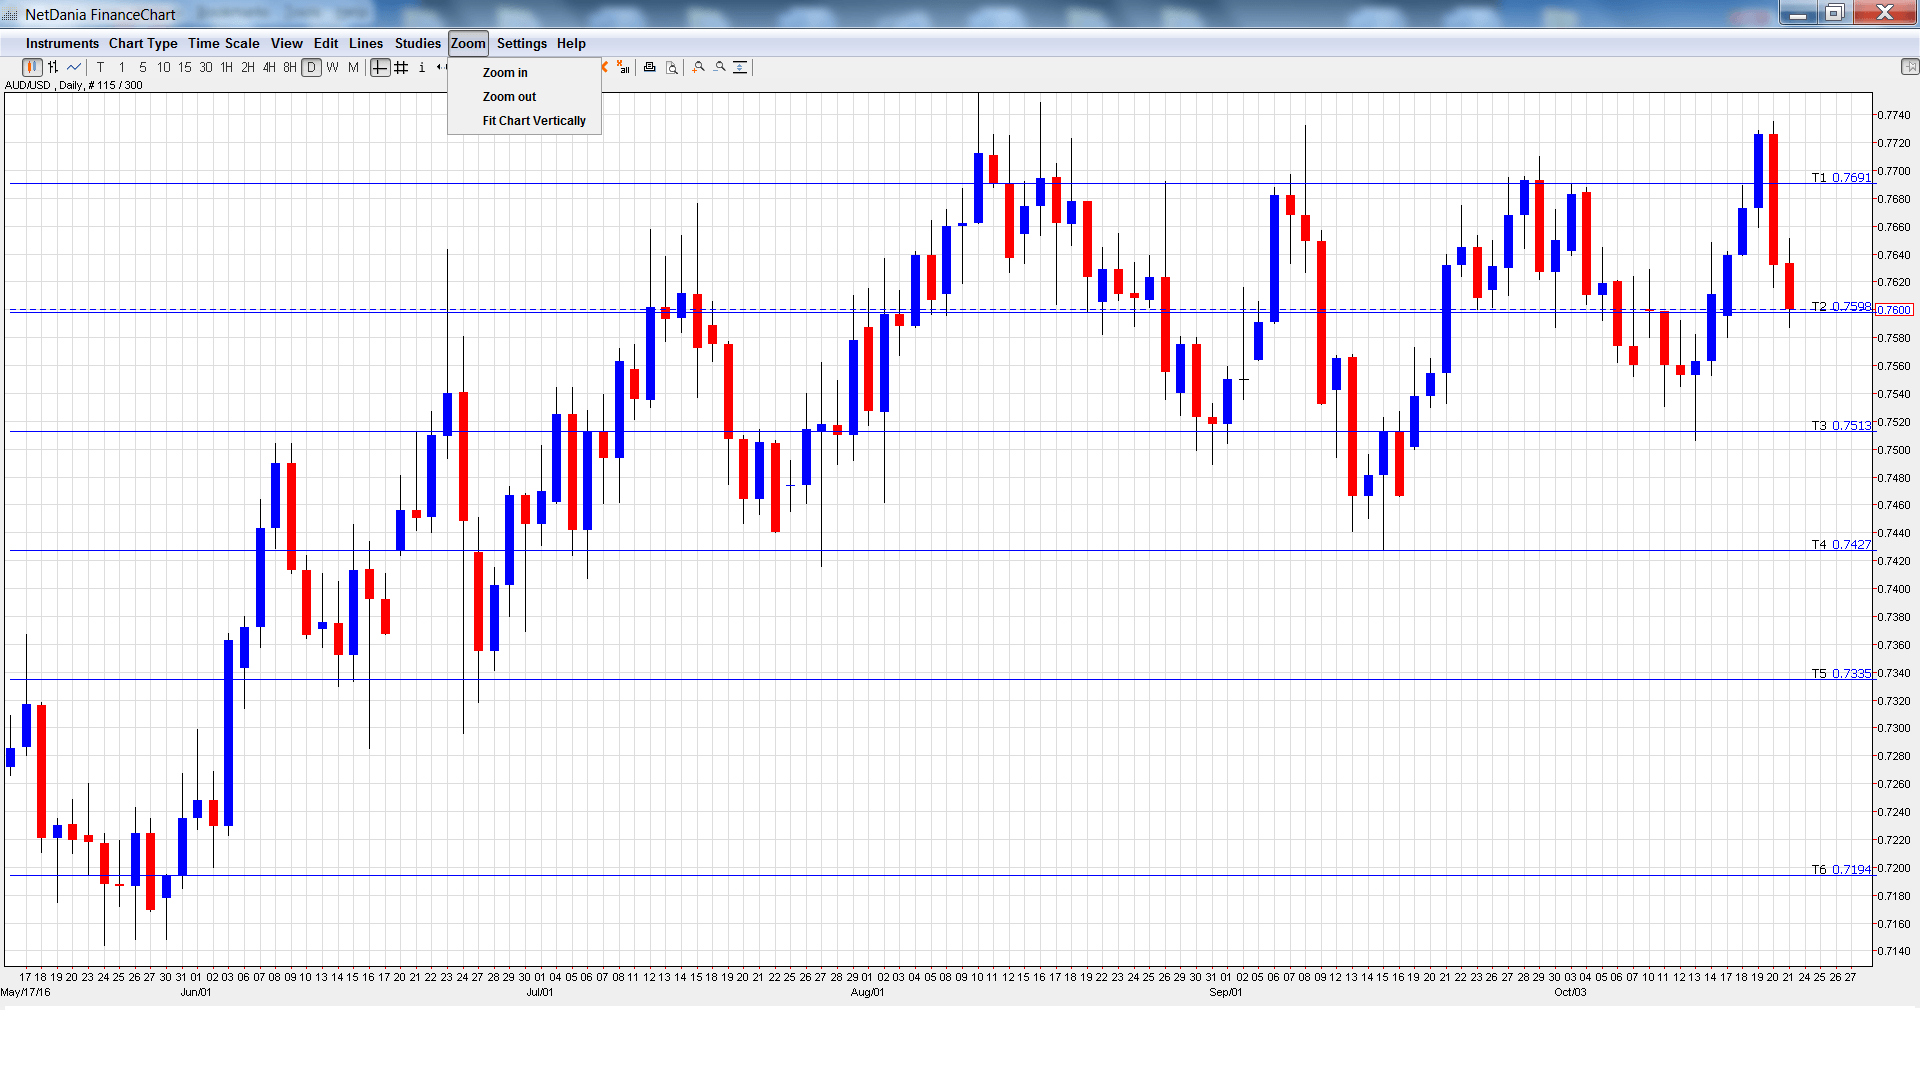Screen dimensions: 1920x1080
Task: Set time scale to 4H interval
Action: (269, 68)
